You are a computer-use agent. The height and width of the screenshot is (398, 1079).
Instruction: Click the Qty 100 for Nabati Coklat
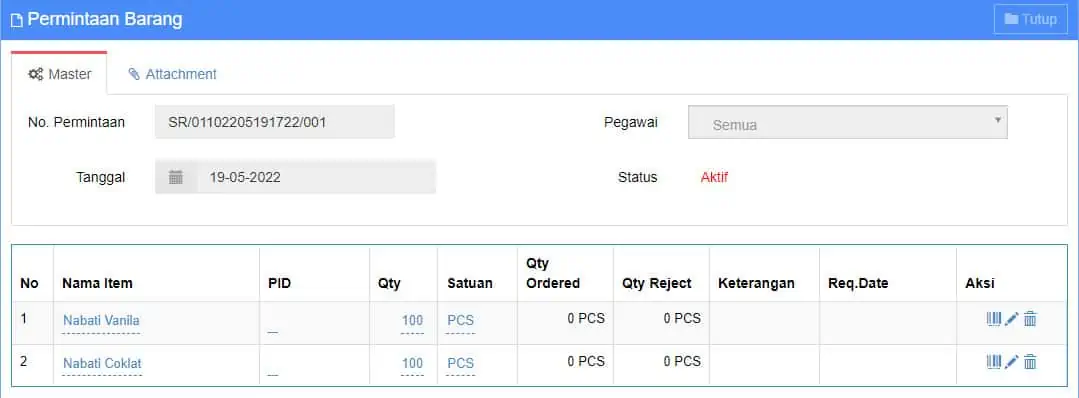(x=412, y=363)
